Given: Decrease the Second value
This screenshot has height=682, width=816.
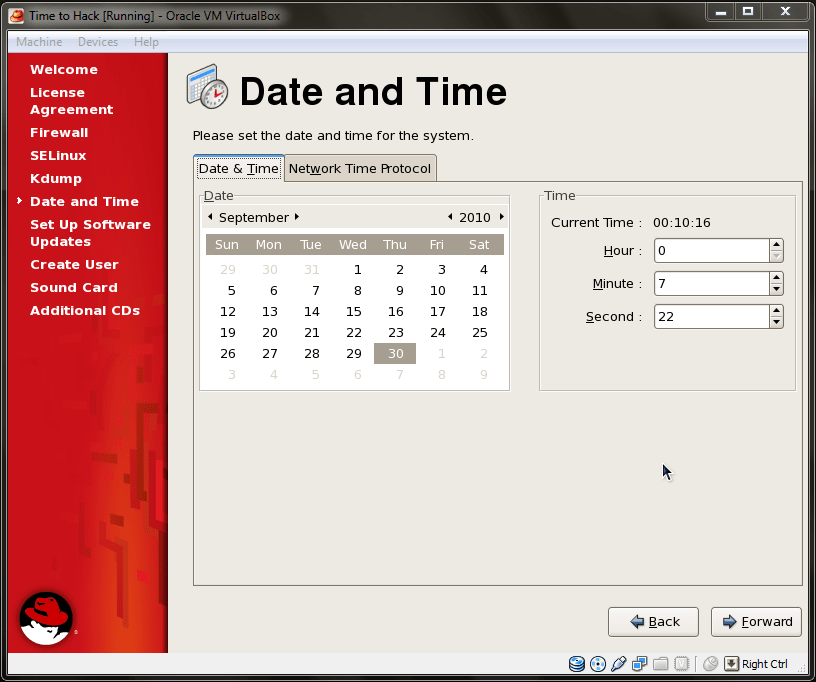Looking at the screenshot, I should pos(776,322).
